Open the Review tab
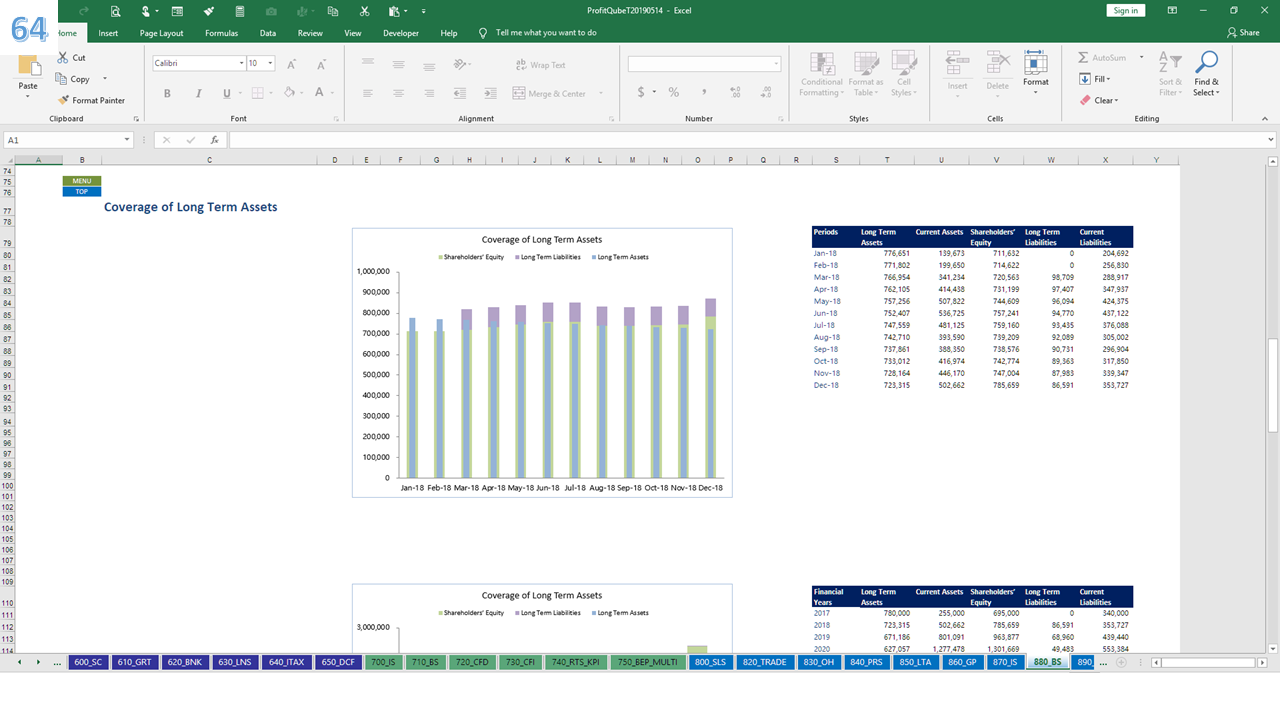This screenshot has height=720, width=1280. (x=310, y=33)
